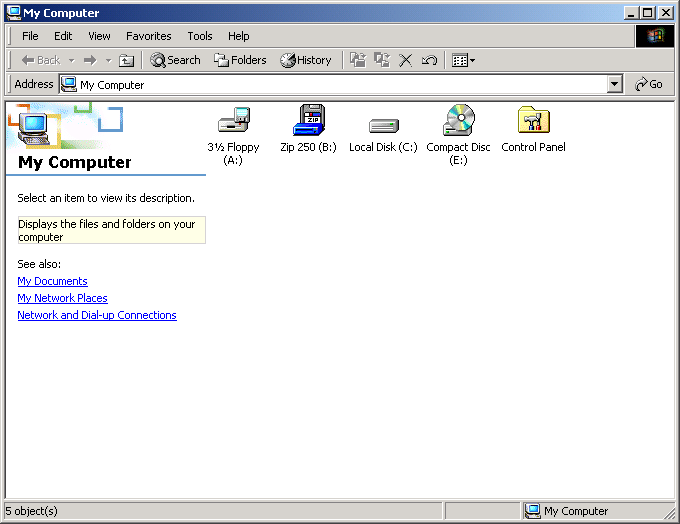Open Network and Dial-up Connections link

click(x=97, y=315)
